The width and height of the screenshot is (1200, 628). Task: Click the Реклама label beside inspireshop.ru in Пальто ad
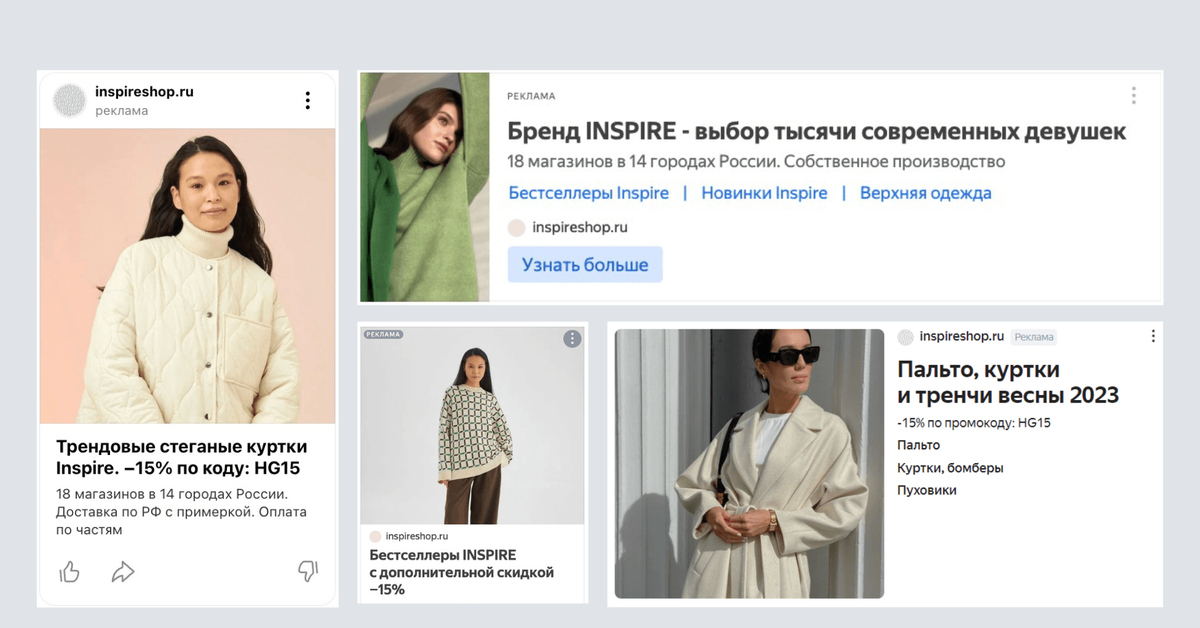1034,337
